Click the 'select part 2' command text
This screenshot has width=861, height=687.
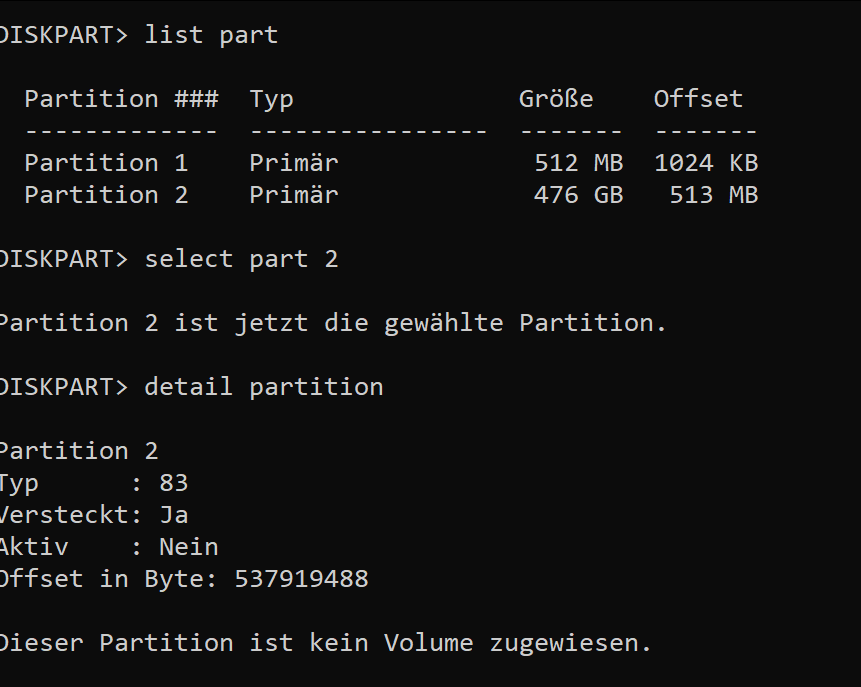click(x=241, y=259)
